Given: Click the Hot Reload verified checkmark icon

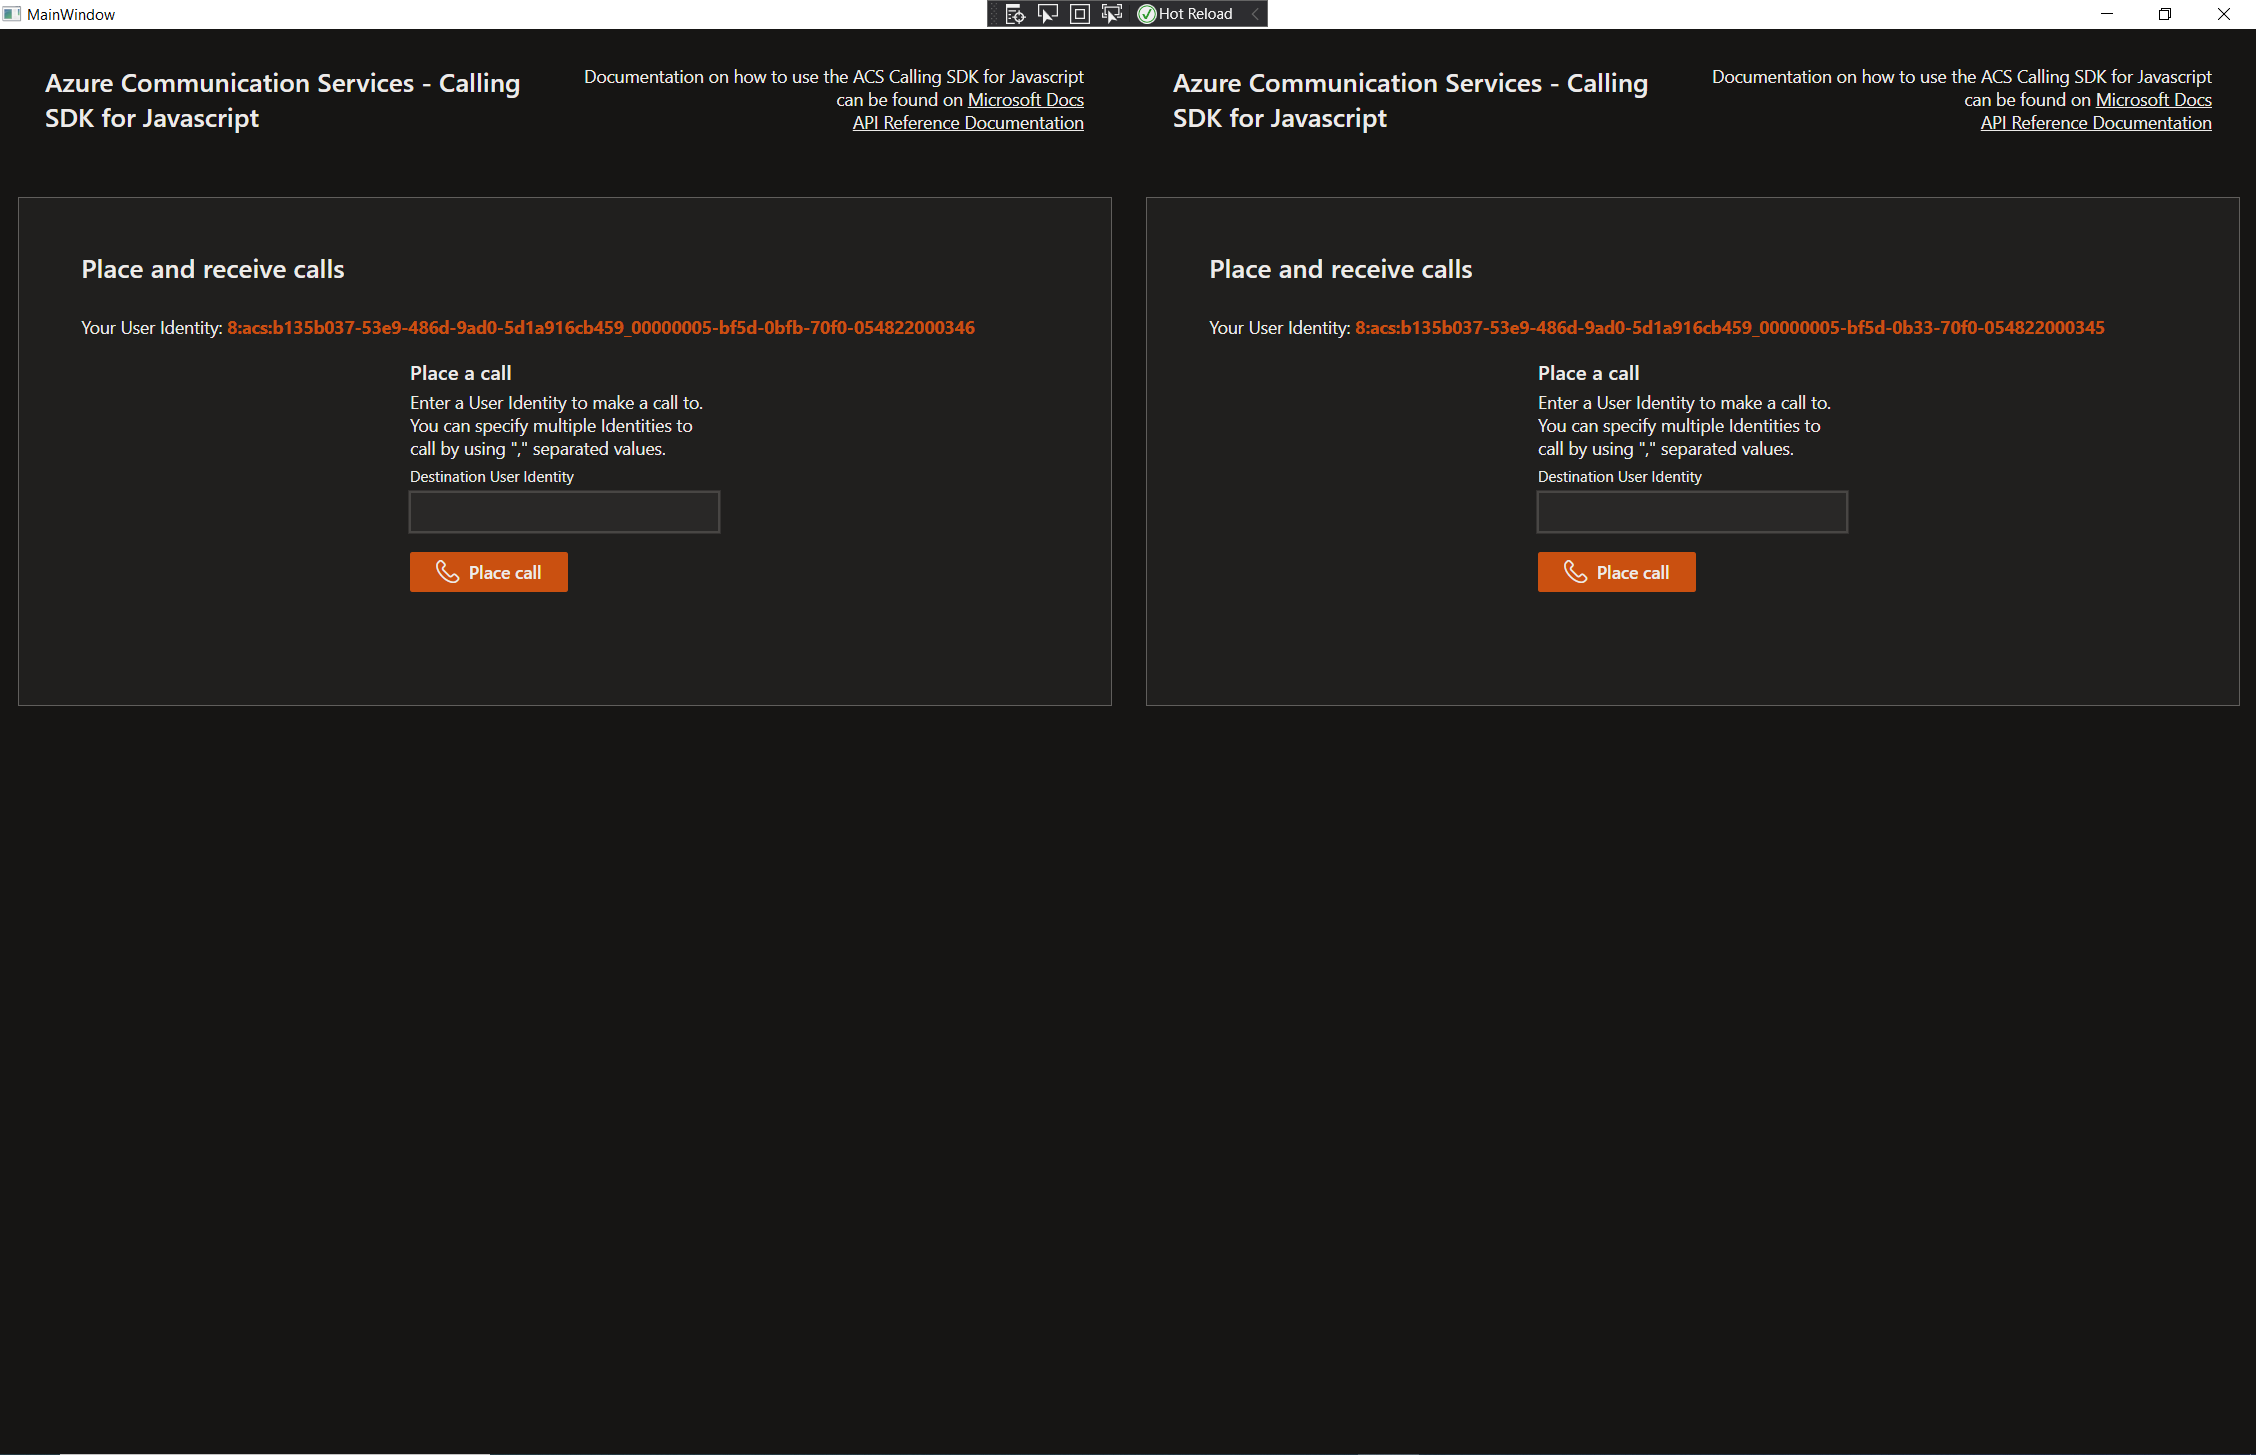Looking at the screenshot, I should [x=1148, y=13].
